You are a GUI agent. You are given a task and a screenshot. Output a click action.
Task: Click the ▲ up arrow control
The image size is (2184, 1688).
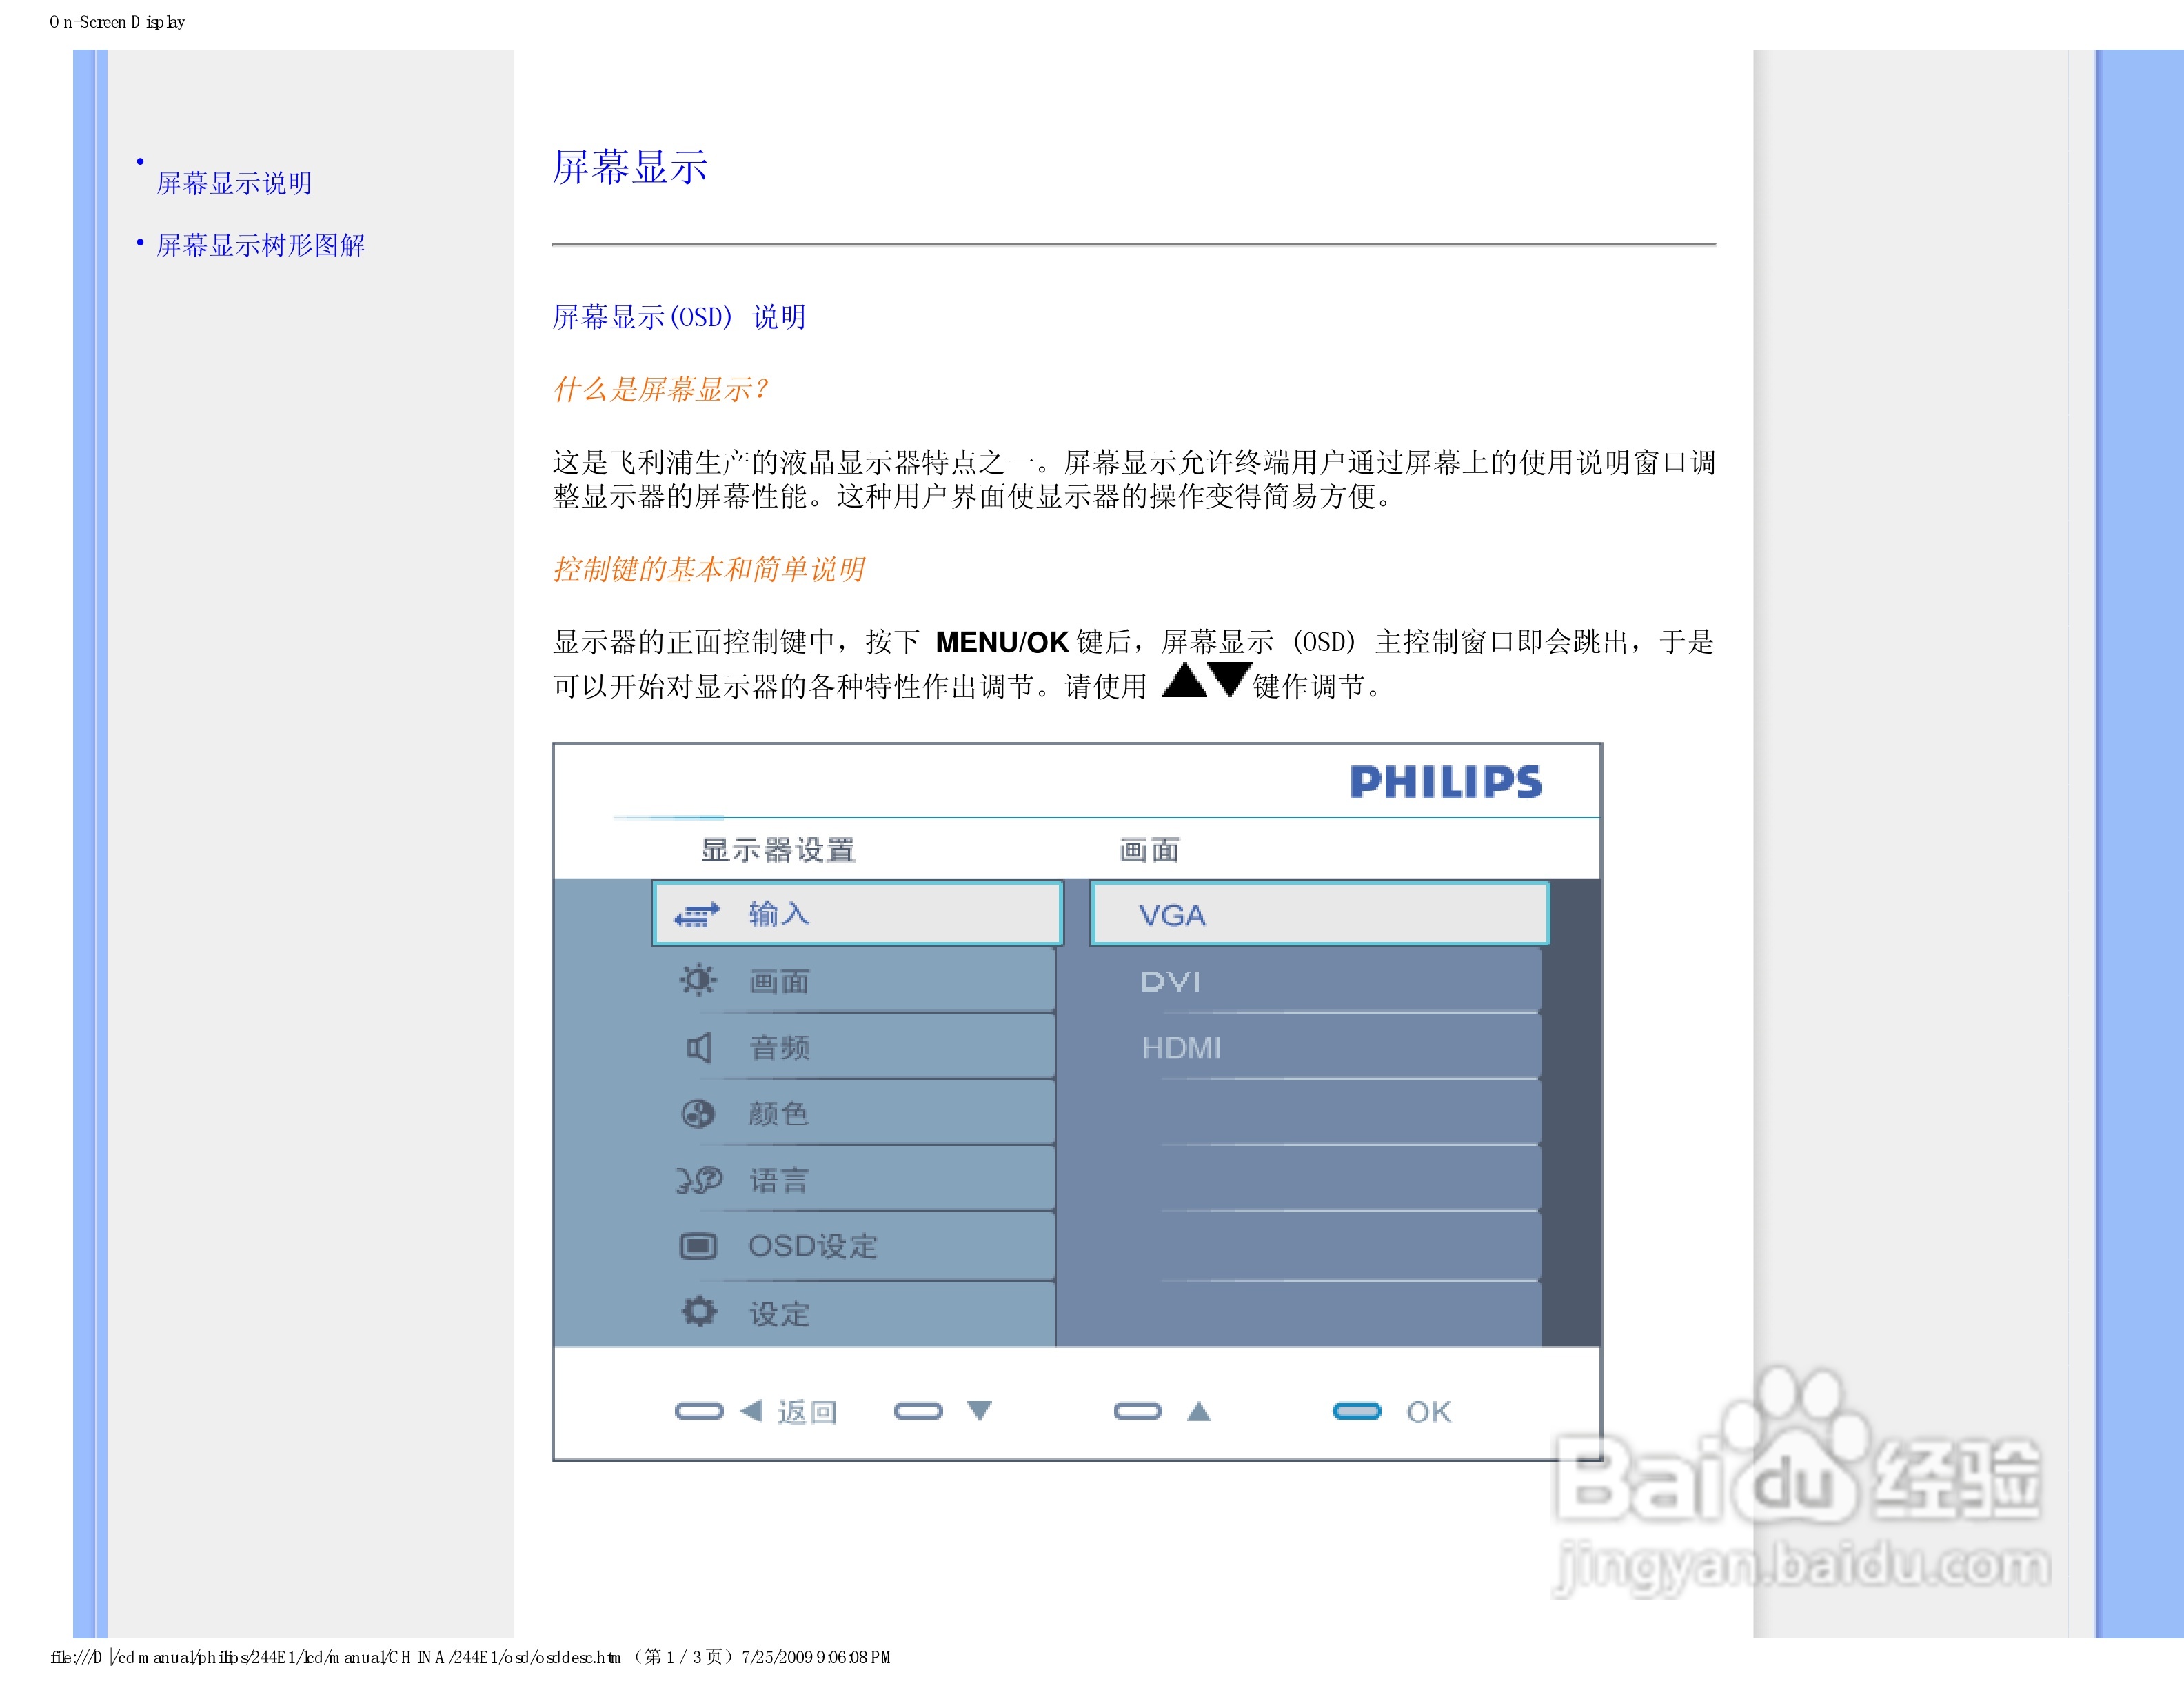pos(1197,1411)
